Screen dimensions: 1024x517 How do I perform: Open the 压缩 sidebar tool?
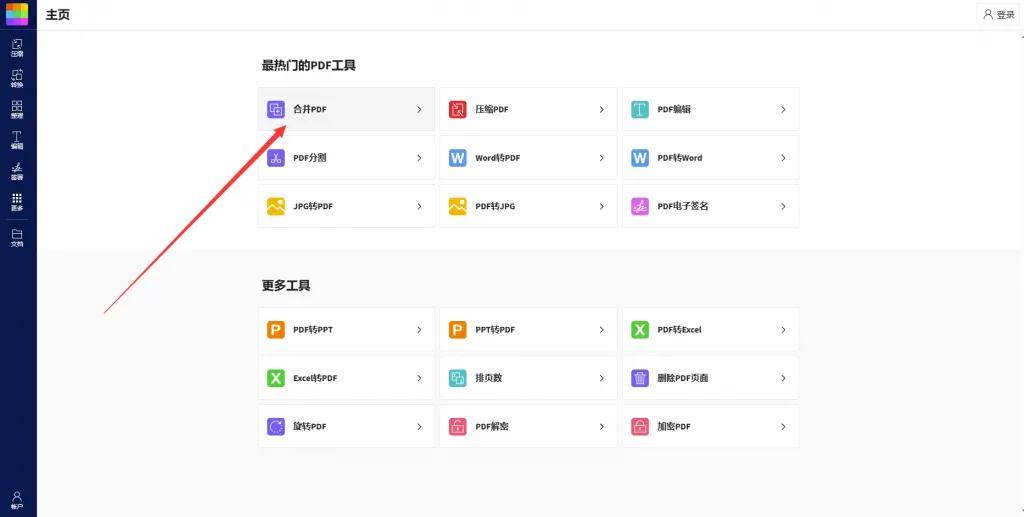17,48
